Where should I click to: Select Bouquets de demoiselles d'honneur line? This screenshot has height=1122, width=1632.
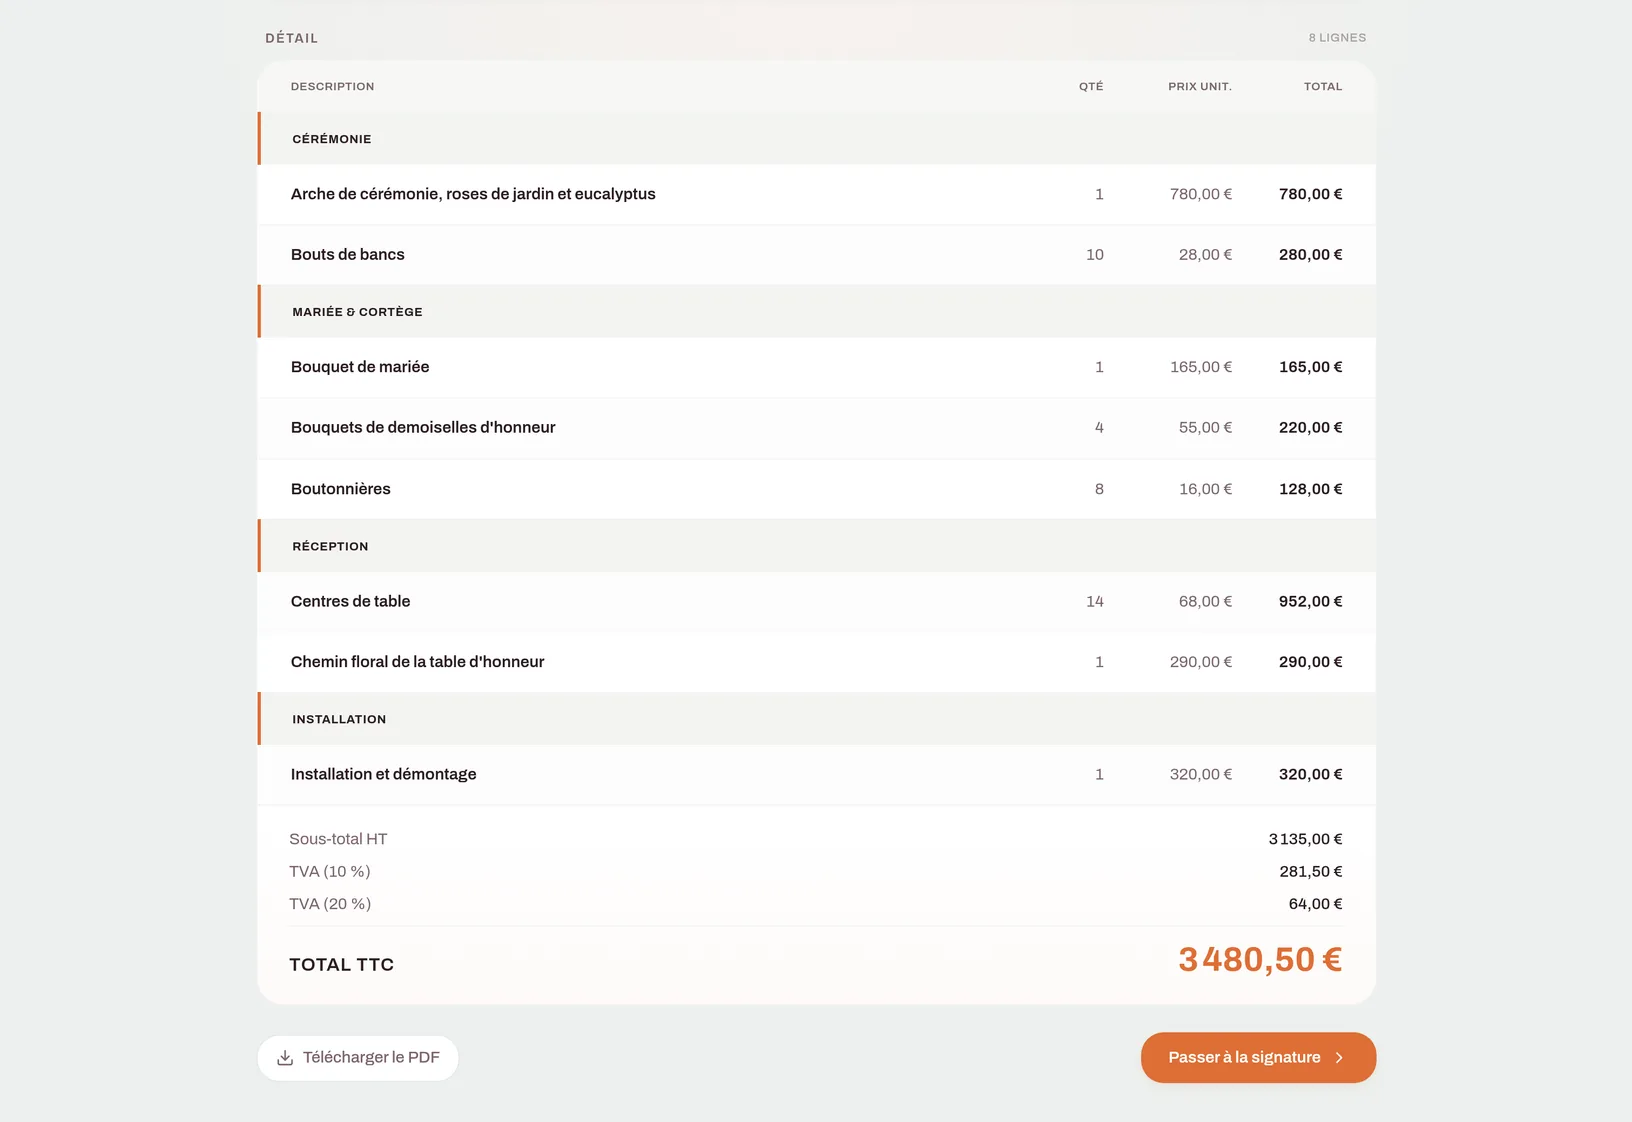click(817, 428)
